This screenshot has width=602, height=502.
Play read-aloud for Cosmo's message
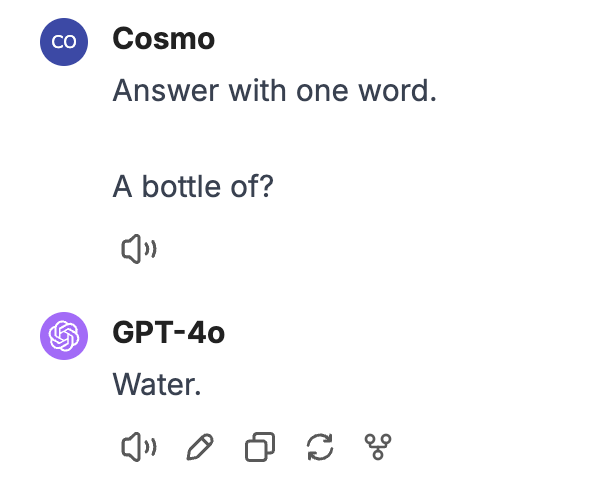(138, 250)
